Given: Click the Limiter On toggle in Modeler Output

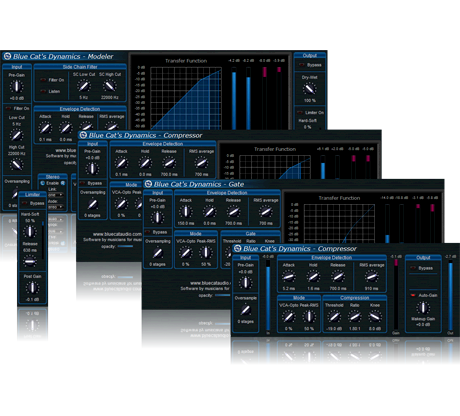Looking at the screenshot, I should [300, 113].
